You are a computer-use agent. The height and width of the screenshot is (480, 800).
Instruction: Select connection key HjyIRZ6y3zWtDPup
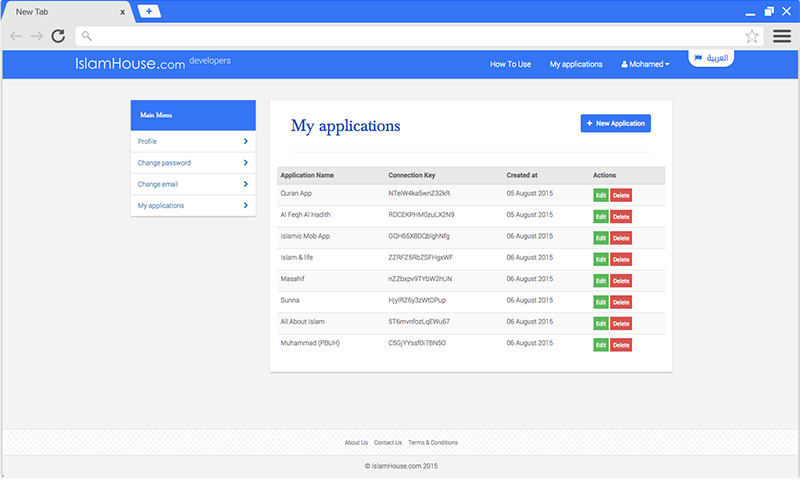coord(417,300)
